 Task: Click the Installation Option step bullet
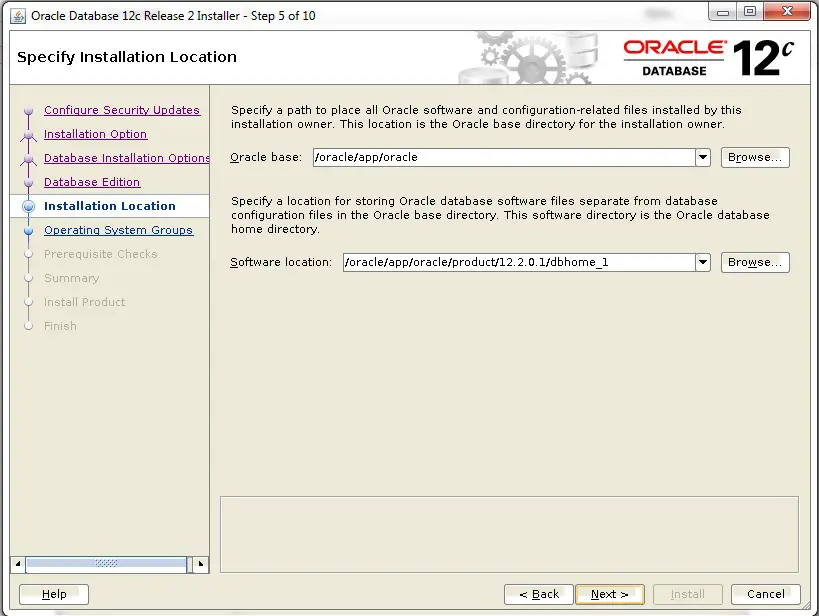[x=29, y=135]
